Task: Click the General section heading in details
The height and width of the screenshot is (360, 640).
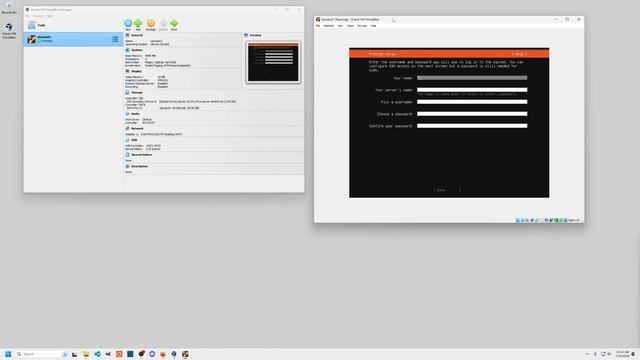Action: pyautogui.click(x=137, y=36)
